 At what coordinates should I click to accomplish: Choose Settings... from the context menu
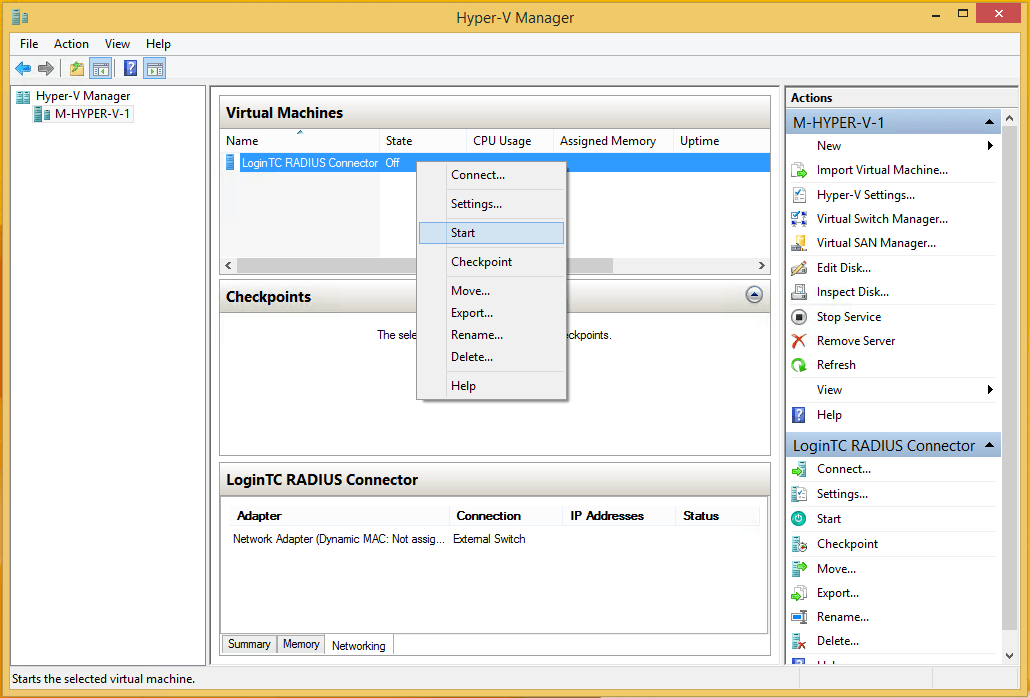point(491,204)
